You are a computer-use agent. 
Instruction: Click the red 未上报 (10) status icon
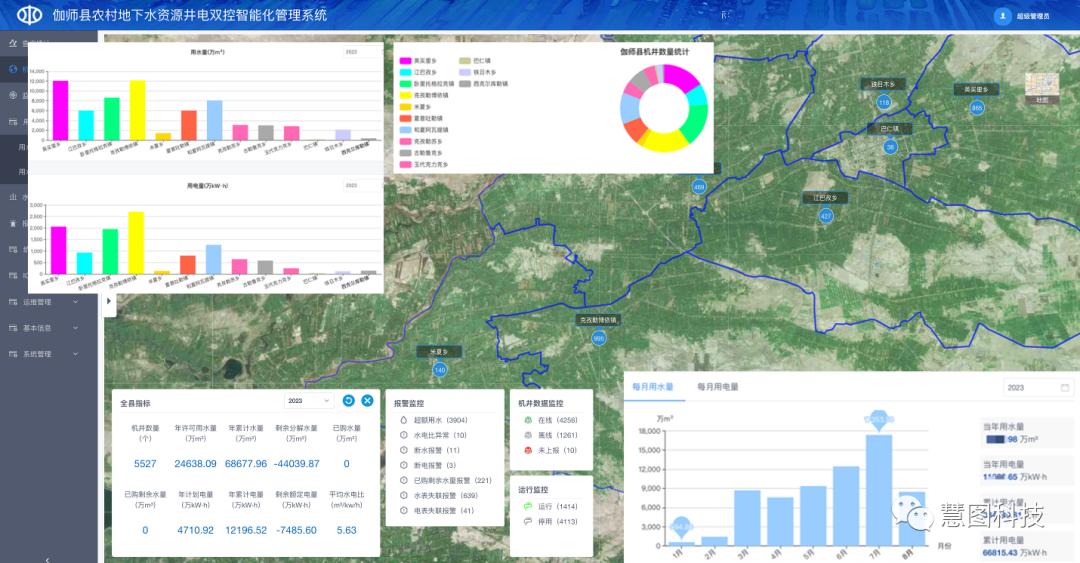tap(528, 450)
